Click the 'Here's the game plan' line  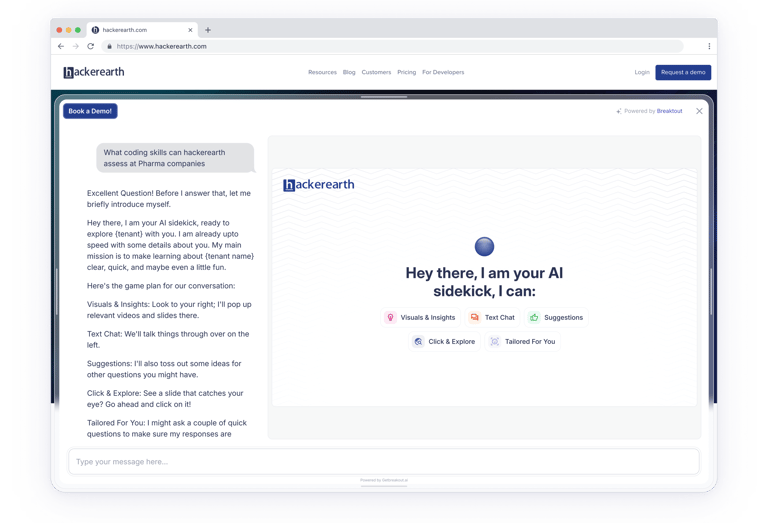(161, 285)
